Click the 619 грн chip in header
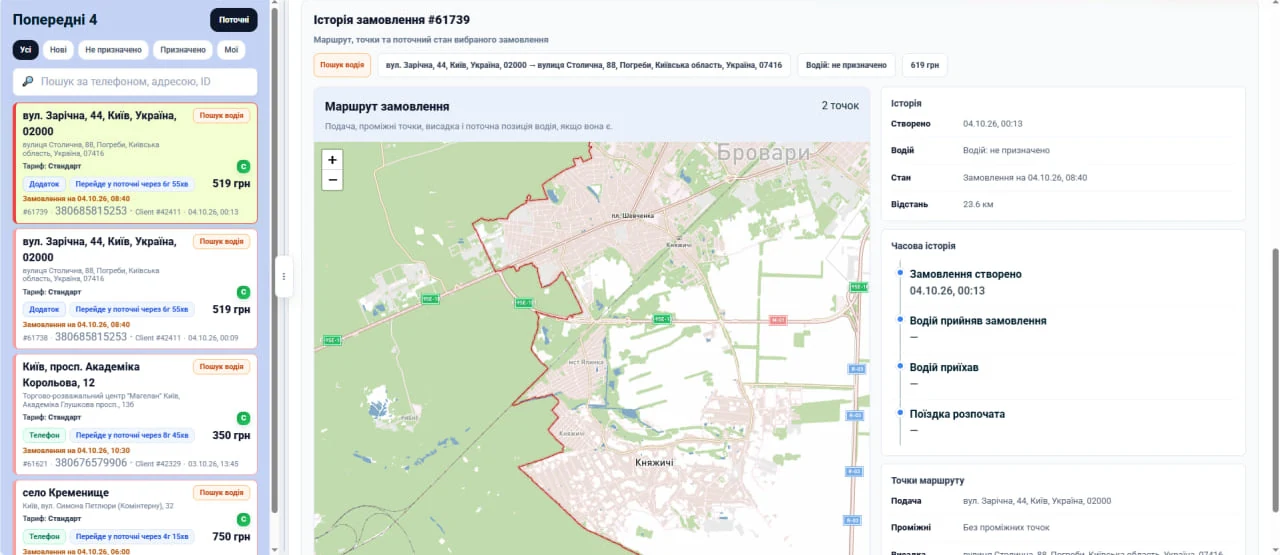Image resolution: width=1280 pixels, height=555 pixels. click(x=925, y=65)
